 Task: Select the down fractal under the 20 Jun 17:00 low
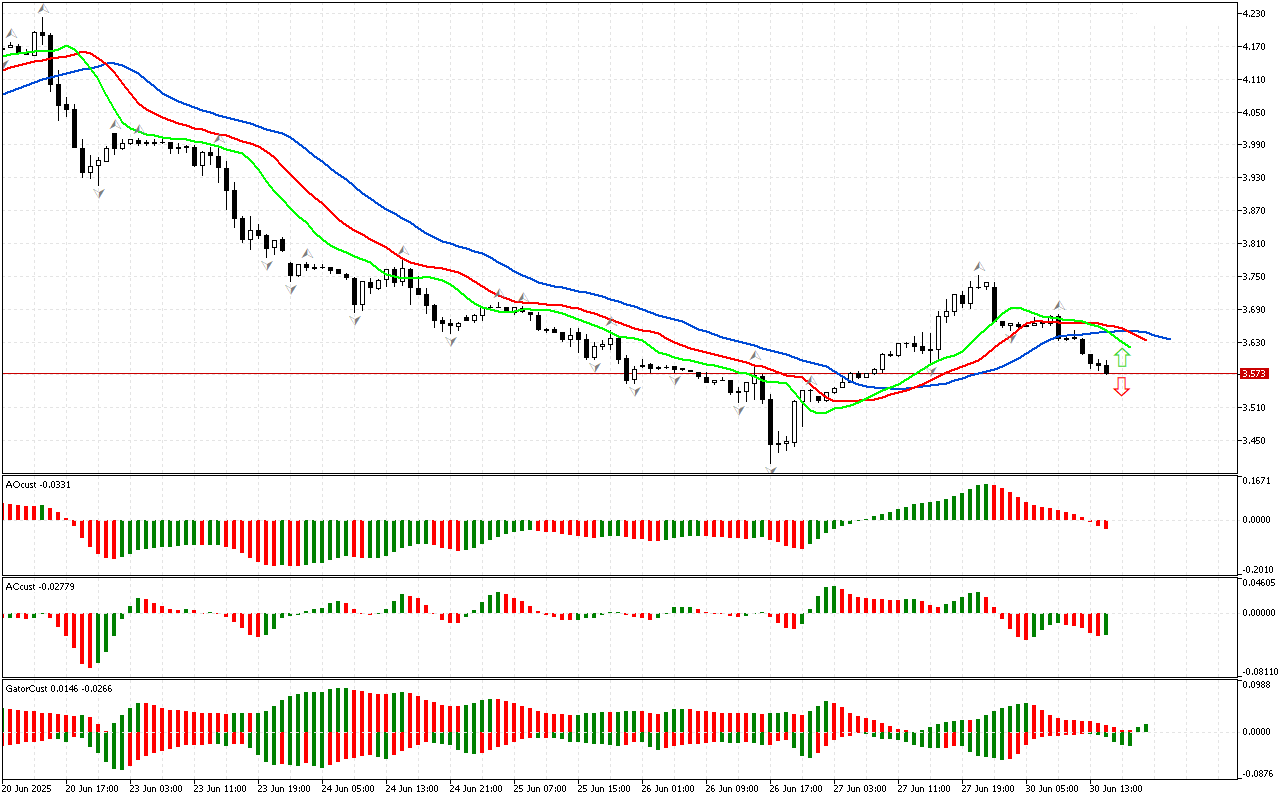click(x=98, y=192)
